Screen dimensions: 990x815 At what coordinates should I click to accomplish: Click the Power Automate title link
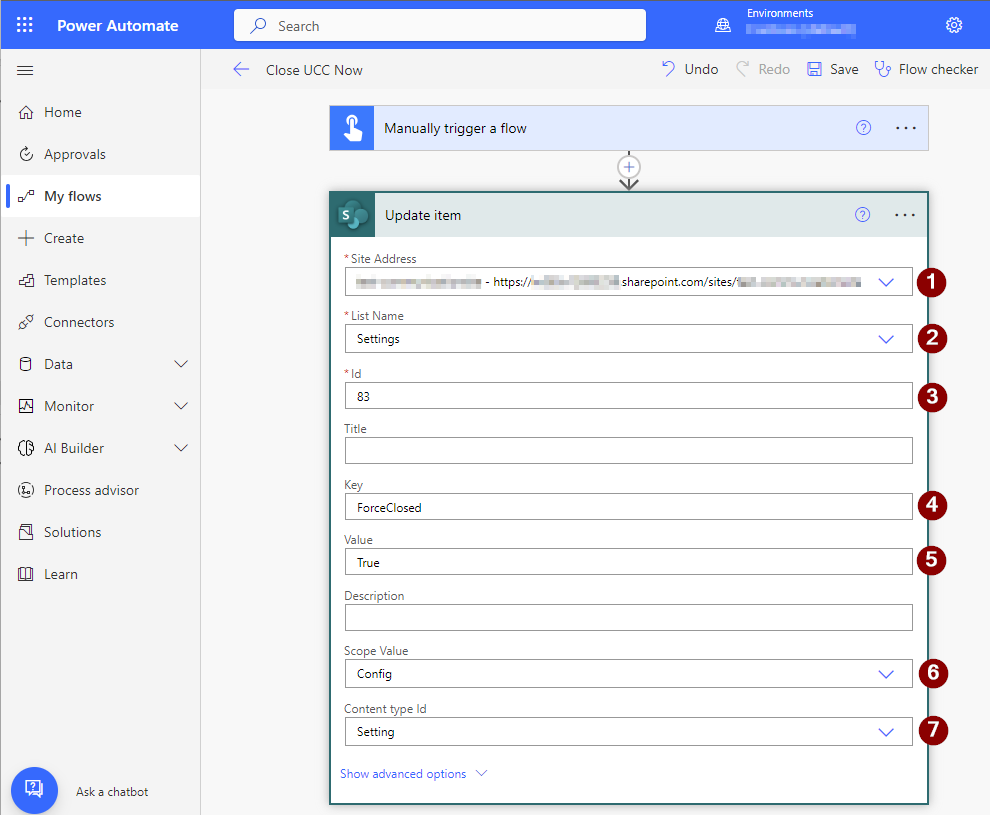click(118, 26)
